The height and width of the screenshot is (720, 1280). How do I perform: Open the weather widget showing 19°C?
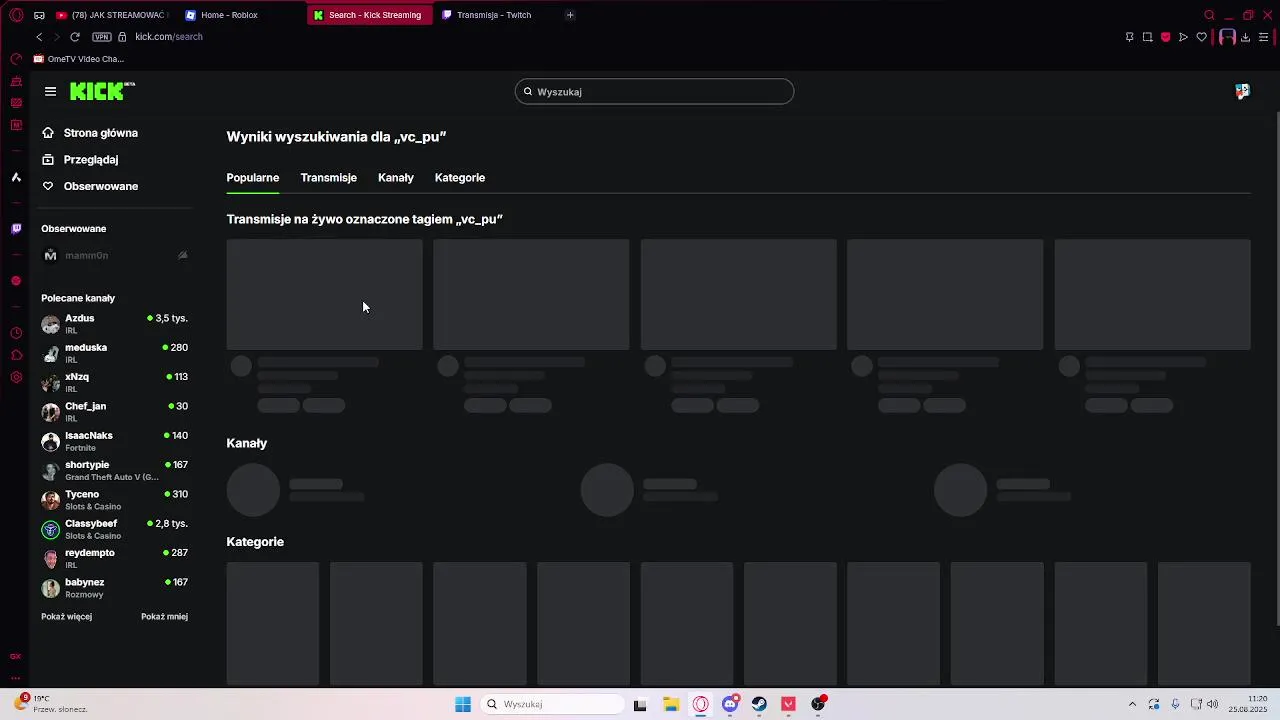(x=50, y=704)
